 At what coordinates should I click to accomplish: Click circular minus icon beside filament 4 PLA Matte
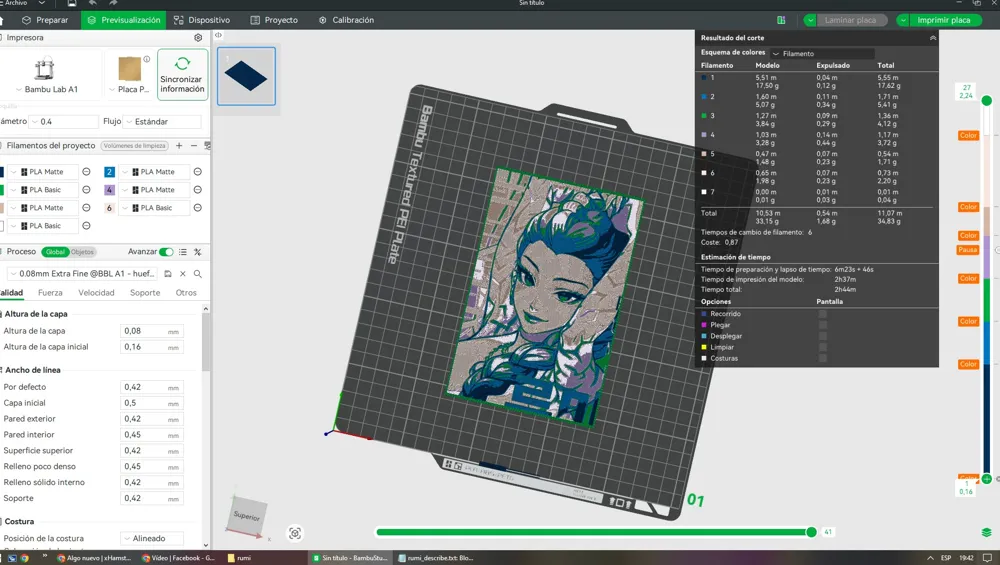tap(198, 189)
